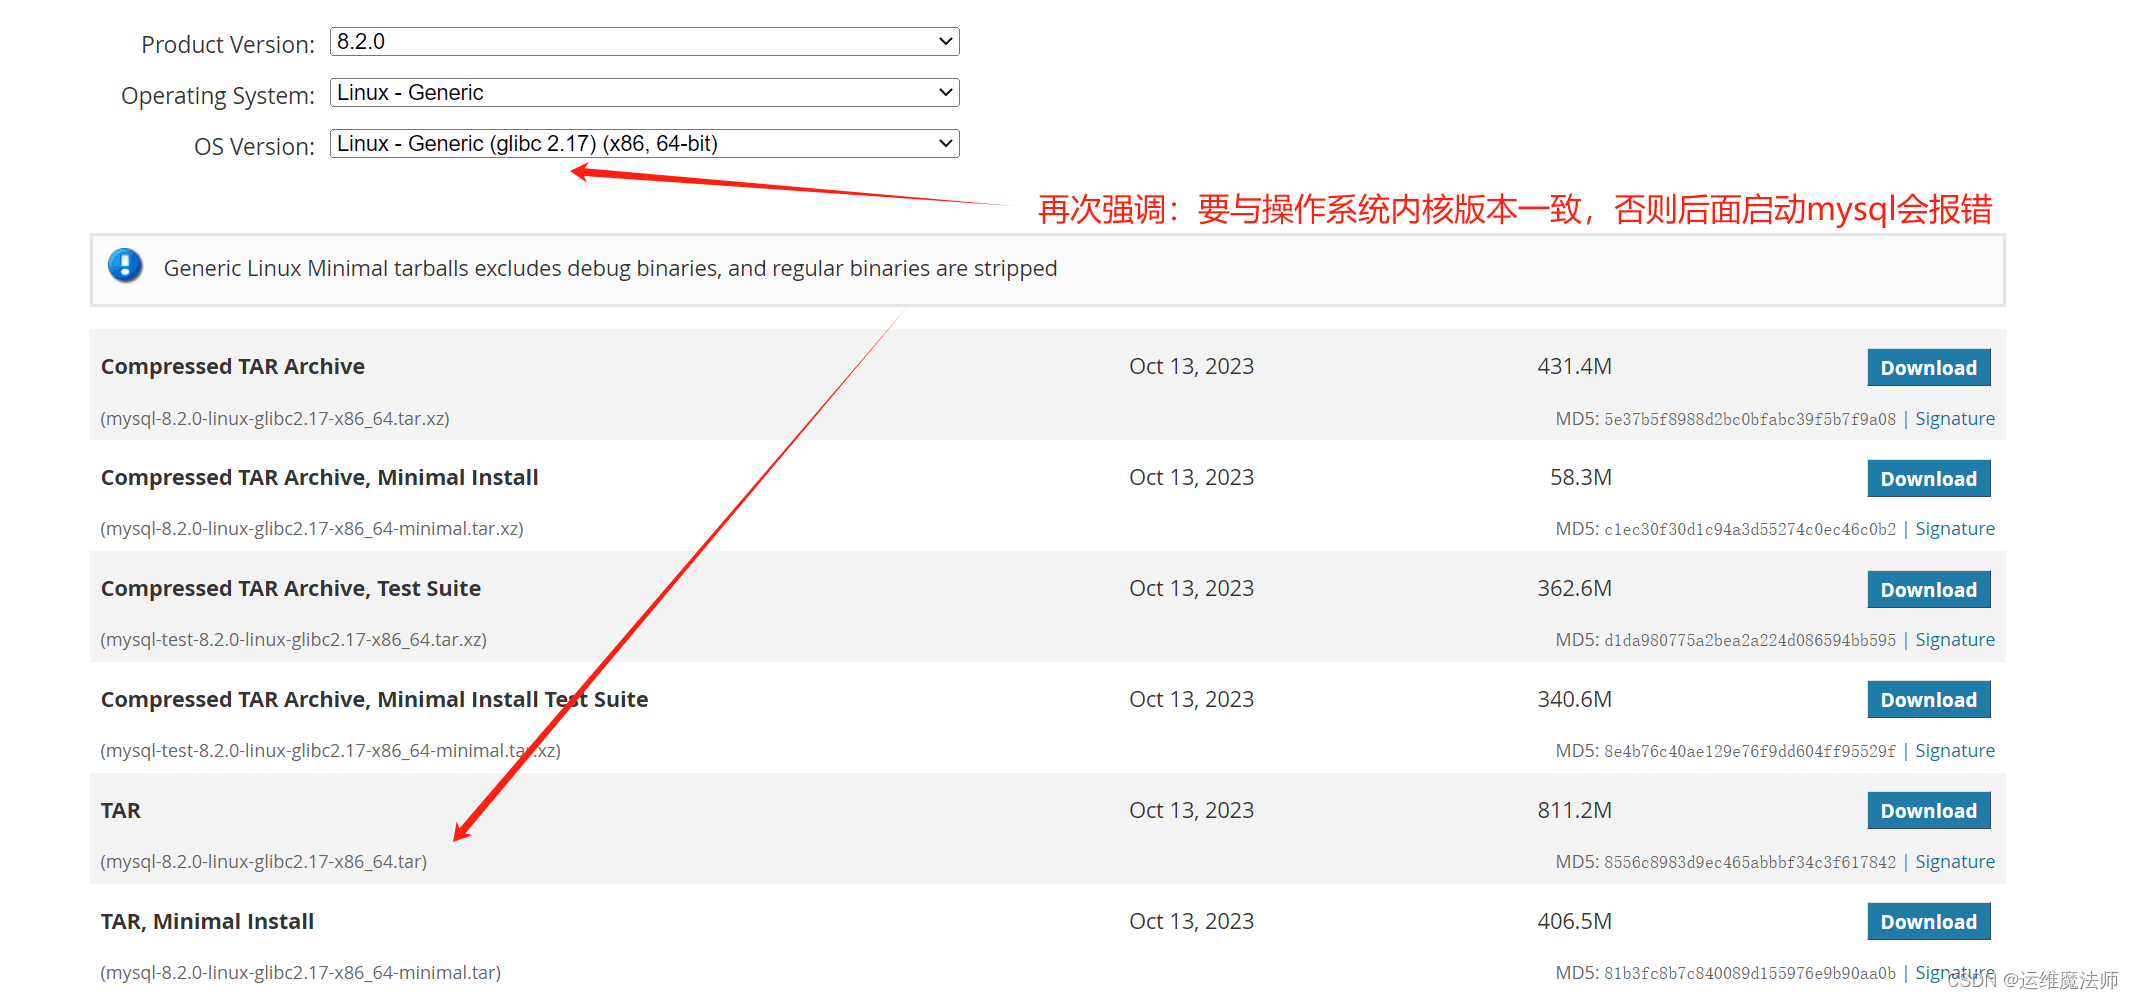Open Signature link for mysql-8.2.0-linux-glibc2.17-x86_64.tar
The width and height of the screenshot is (2134, 999).
point(1955,862)
